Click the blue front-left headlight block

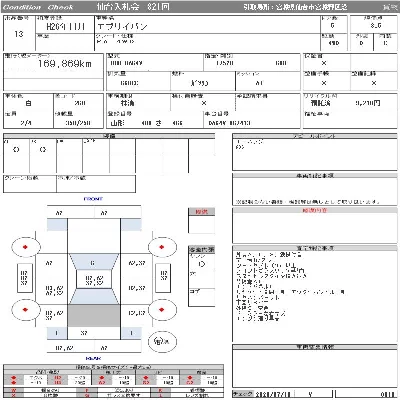pos(57,225)
